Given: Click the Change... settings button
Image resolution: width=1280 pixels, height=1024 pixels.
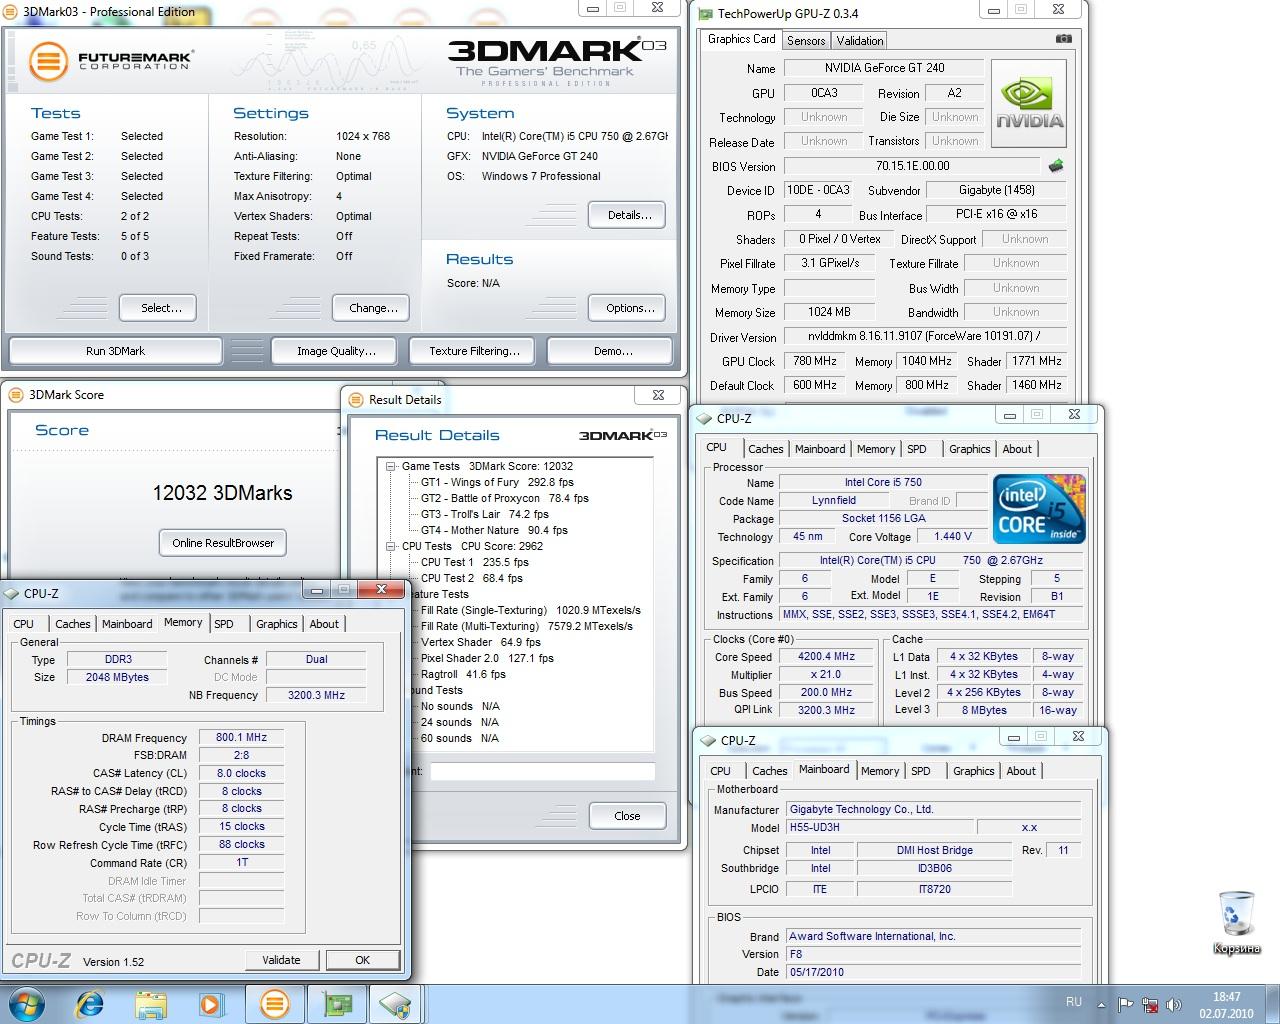Looking at the screenshot, I should click(373, 308).
